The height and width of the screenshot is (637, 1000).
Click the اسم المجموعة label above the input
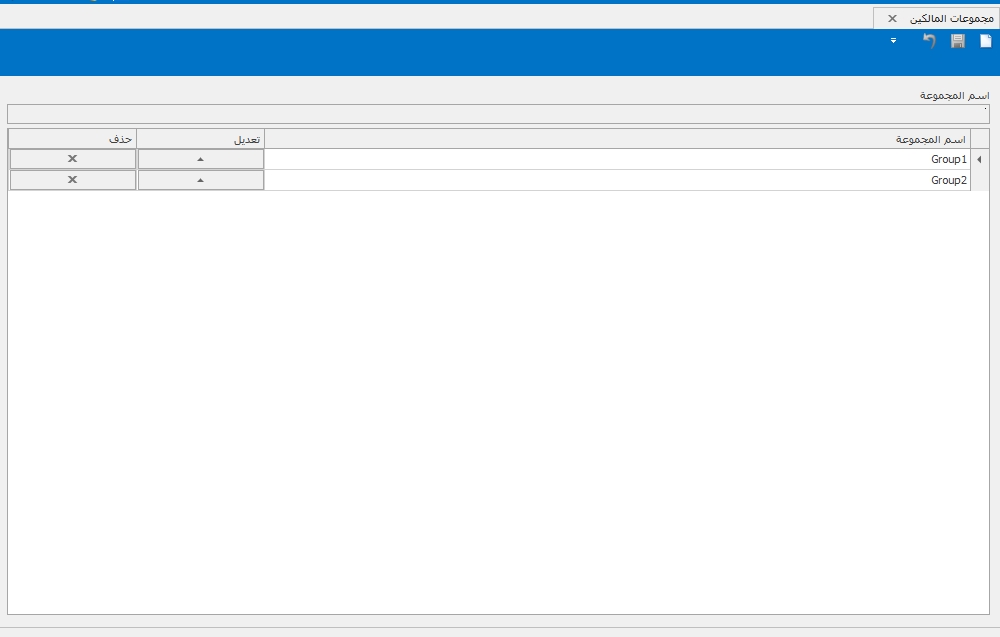coord(954,95)
